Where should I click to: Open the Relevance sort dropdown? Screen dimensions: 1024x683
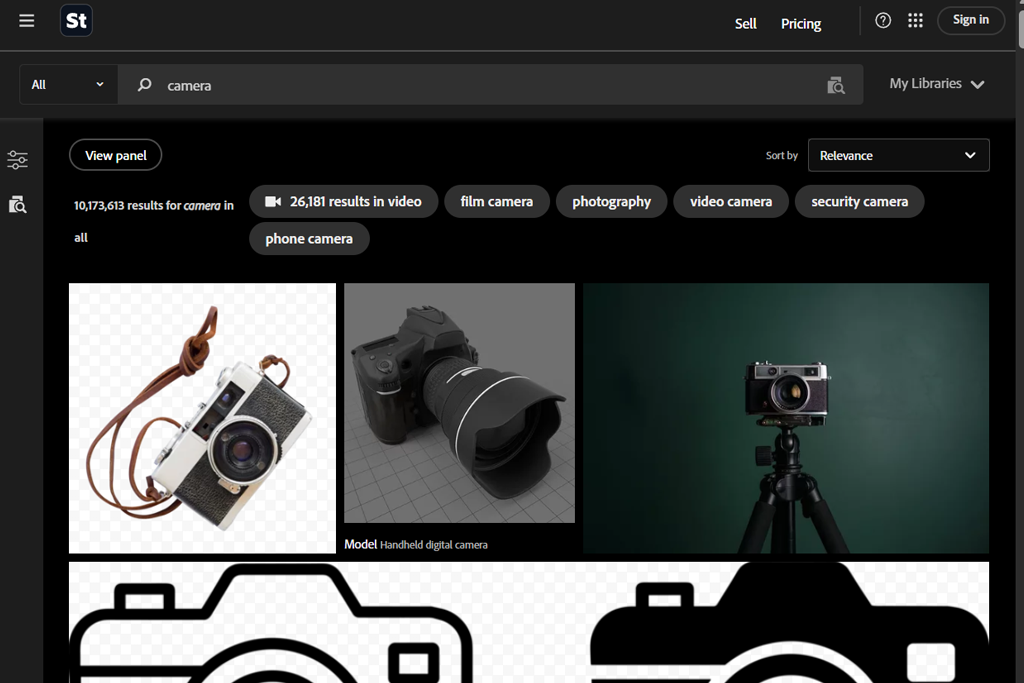click(x=899, y=155)
